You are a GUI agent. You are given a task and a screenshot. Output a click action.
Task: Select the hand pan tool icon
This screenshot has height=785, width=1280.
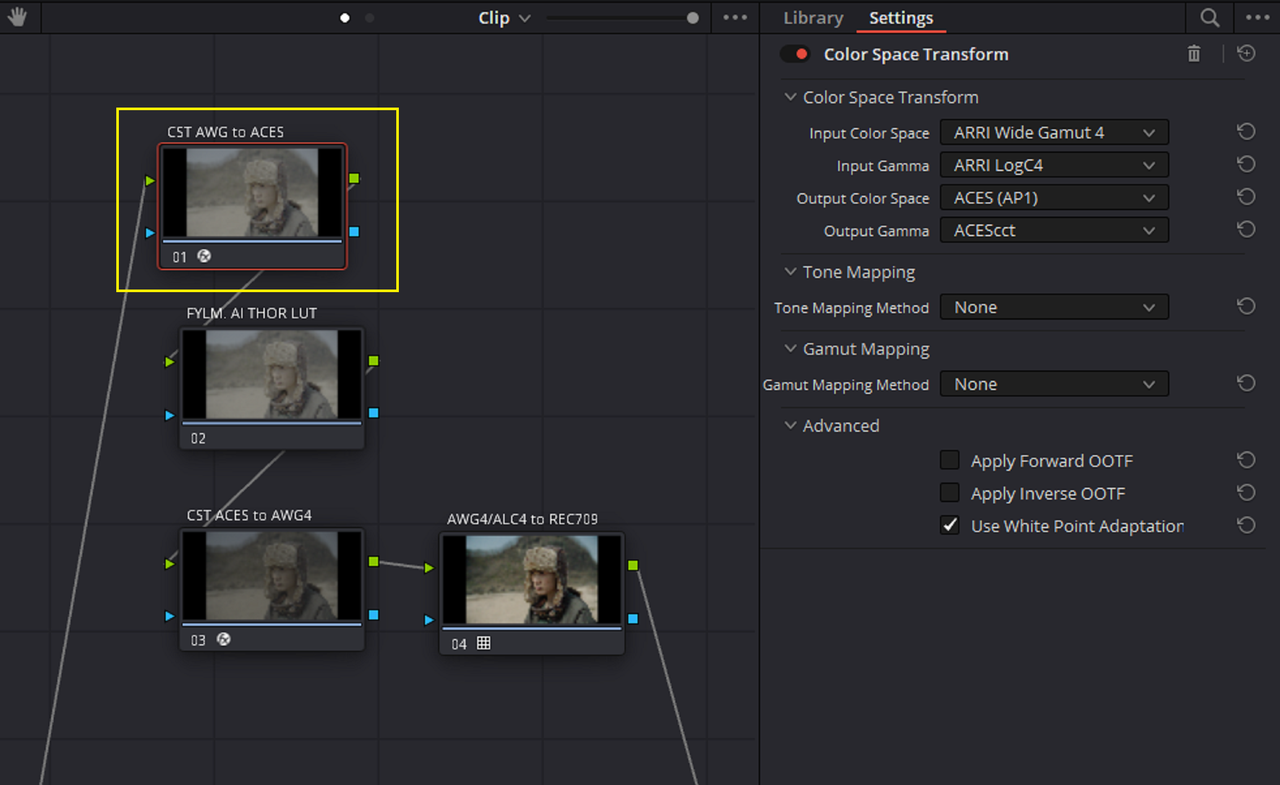tap(17, 17)
